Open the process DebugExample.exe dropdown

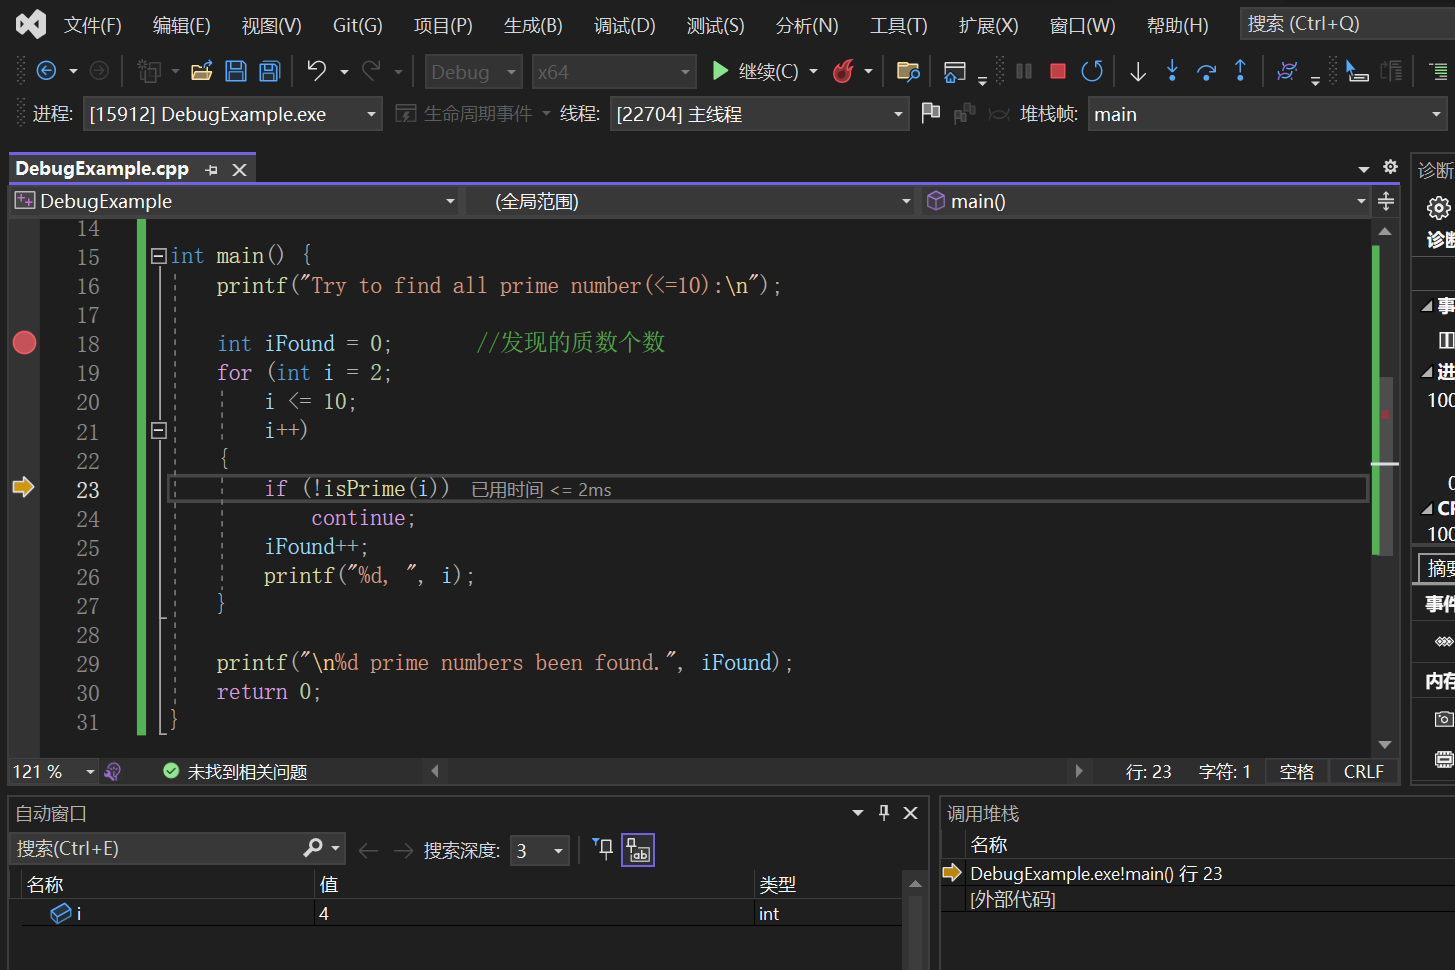(233, 114)
